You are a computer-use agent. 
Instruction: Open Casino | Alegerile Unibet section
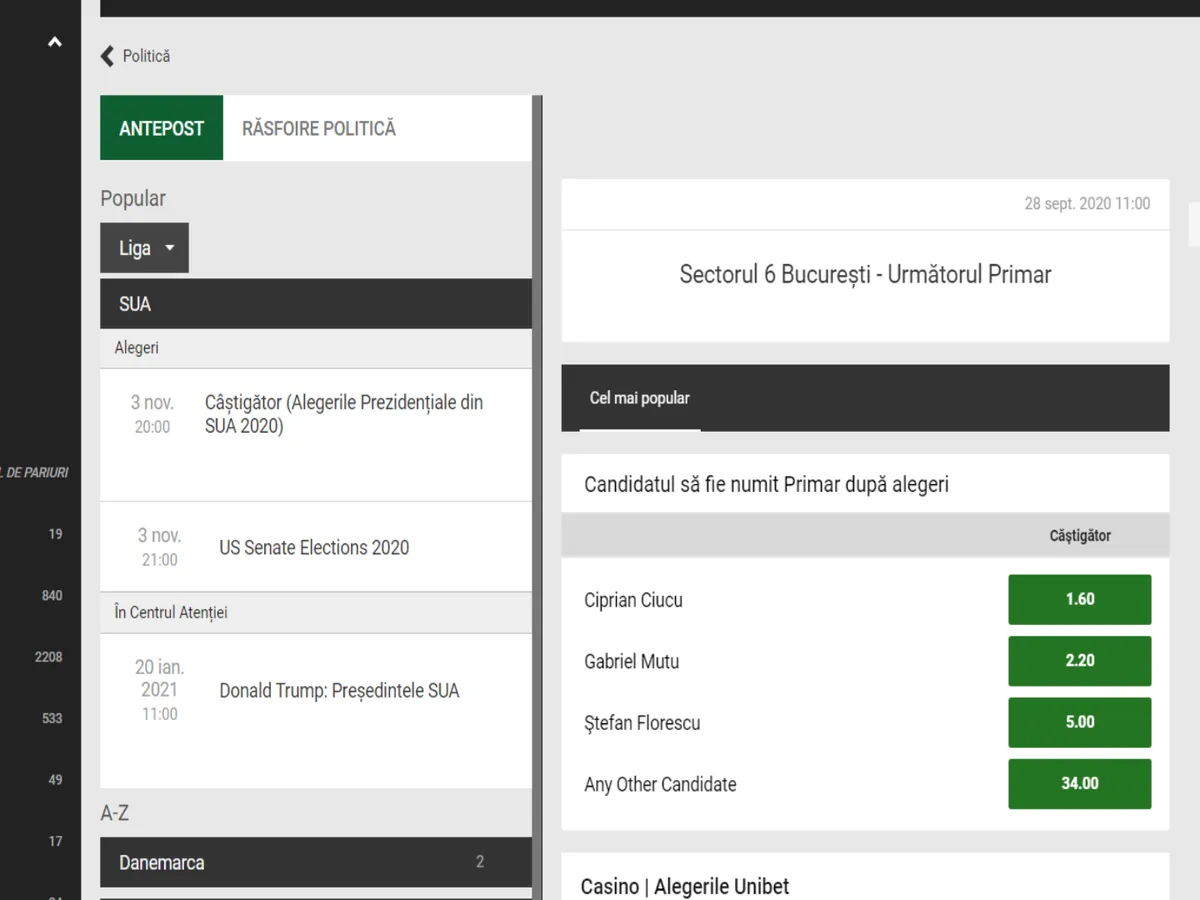[685, 886]
